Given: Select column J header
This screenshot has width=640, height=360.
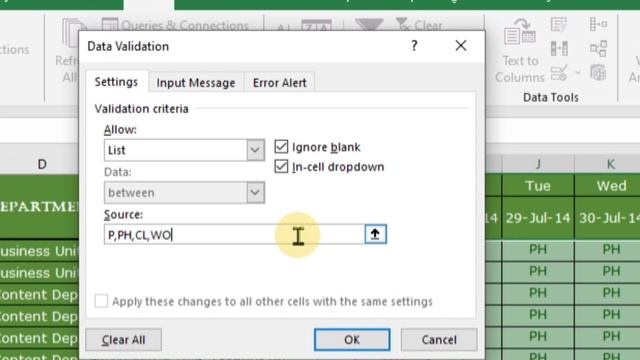Looking at the screenshot, I should 538,164.
